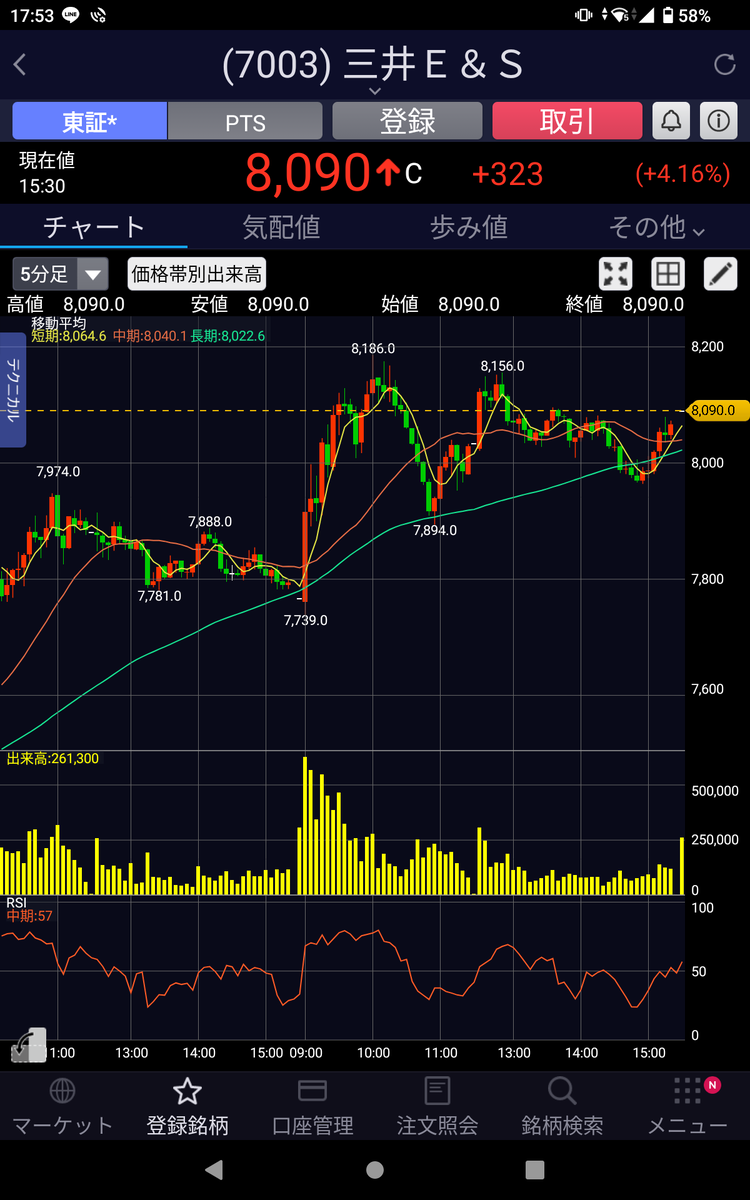The width and height of the screenshot is (750, 1200).
Task: Tap the current price 8,090
Action: (x=308, y=173)
